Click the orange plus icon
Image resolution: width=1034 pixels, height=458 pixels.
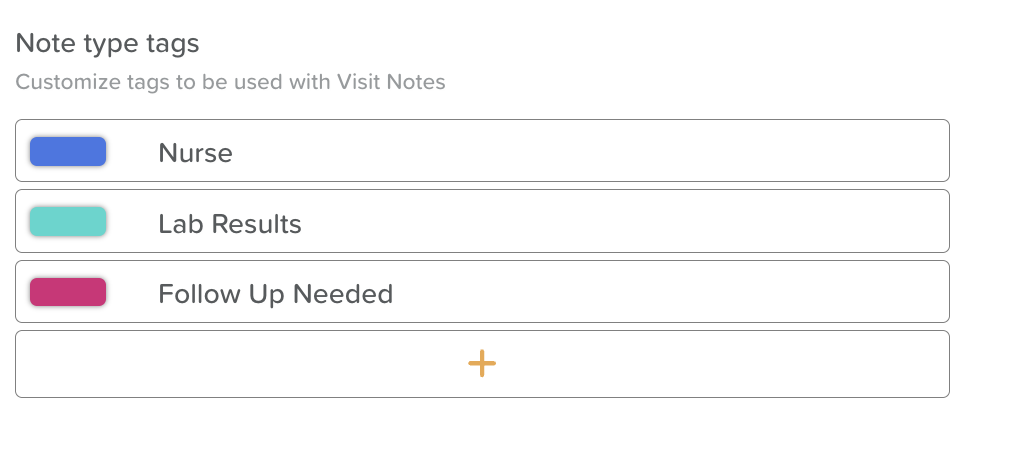pos(482,364)
